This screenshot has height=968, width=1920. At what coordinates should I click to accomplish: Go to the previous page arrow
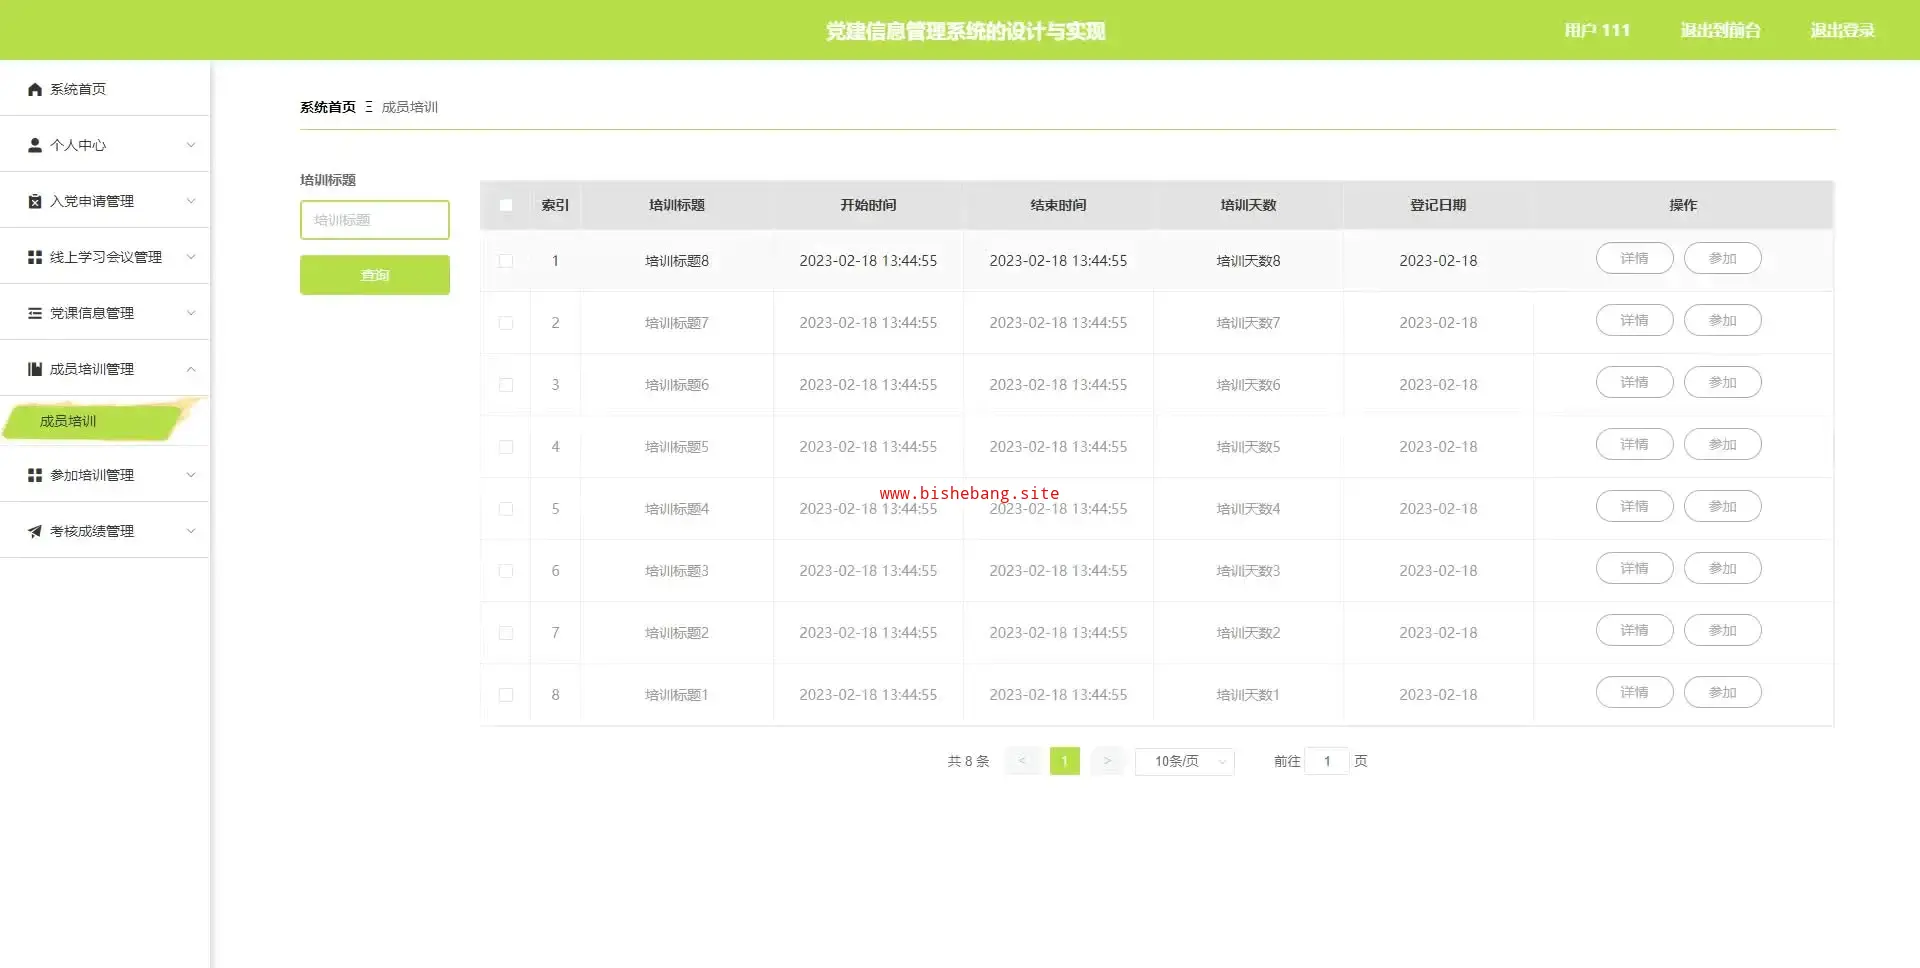(1022, 761)
